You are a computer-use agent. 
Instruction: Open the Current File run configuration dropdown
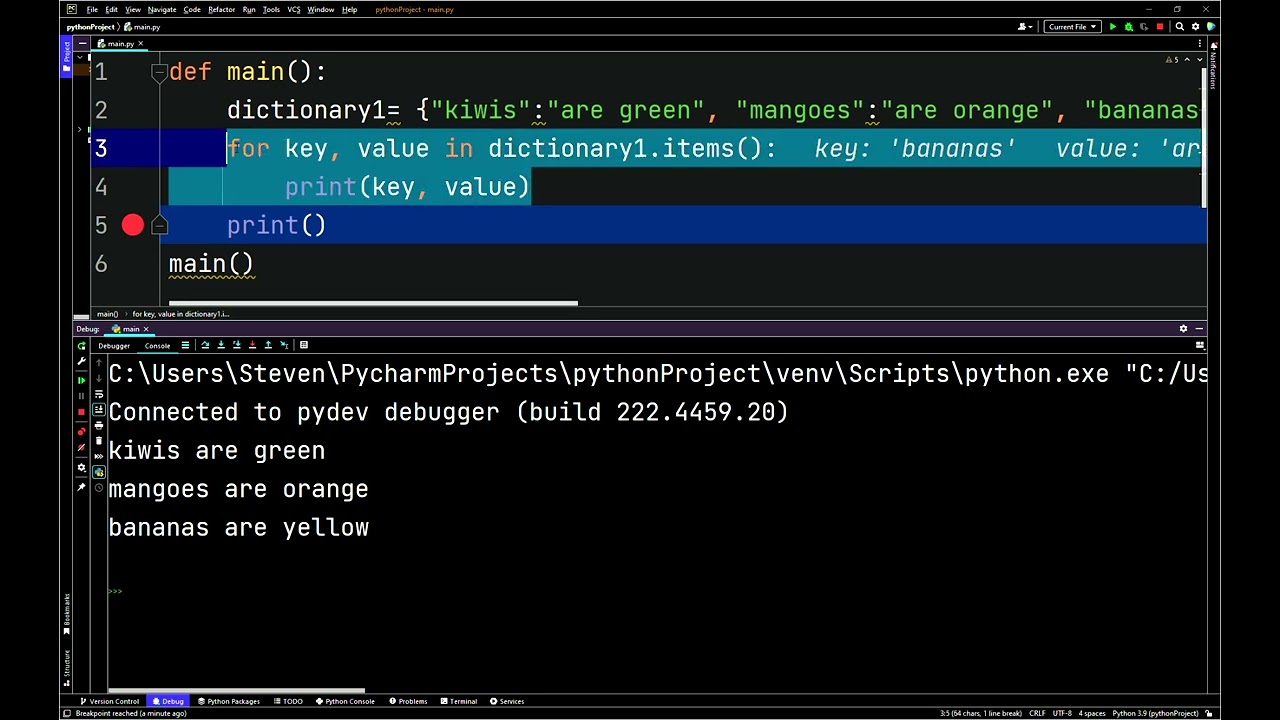(x=1073, y=27)
